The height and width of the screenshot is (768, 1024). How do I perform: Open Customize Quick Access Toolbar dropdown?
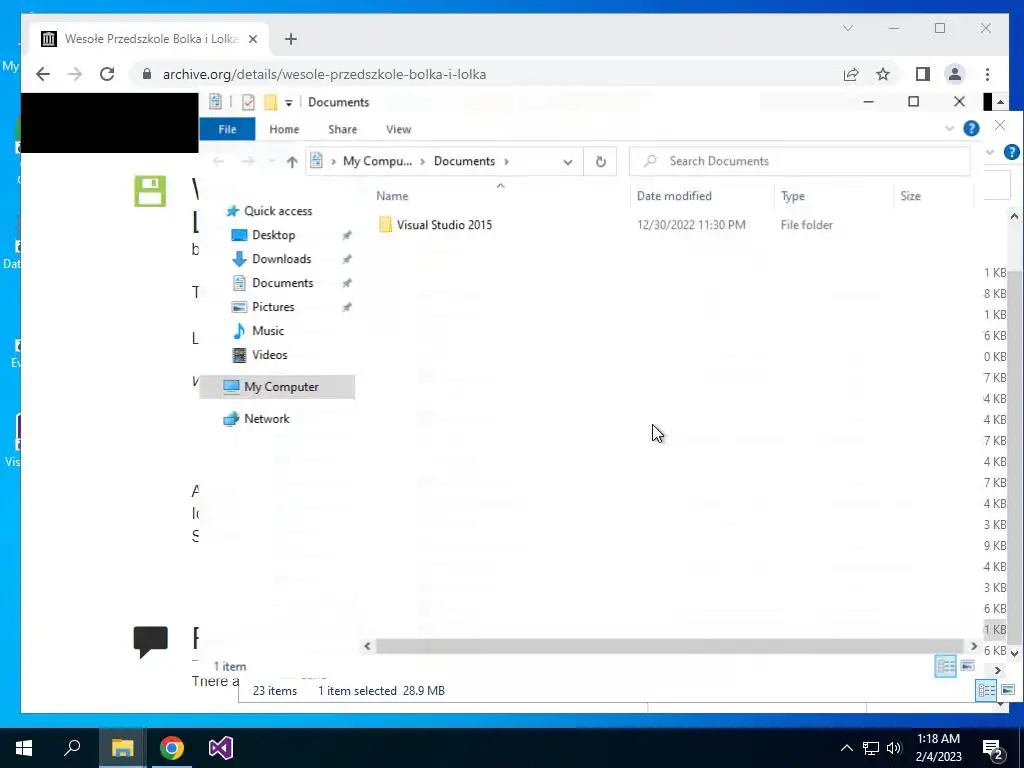click(289, 103)
